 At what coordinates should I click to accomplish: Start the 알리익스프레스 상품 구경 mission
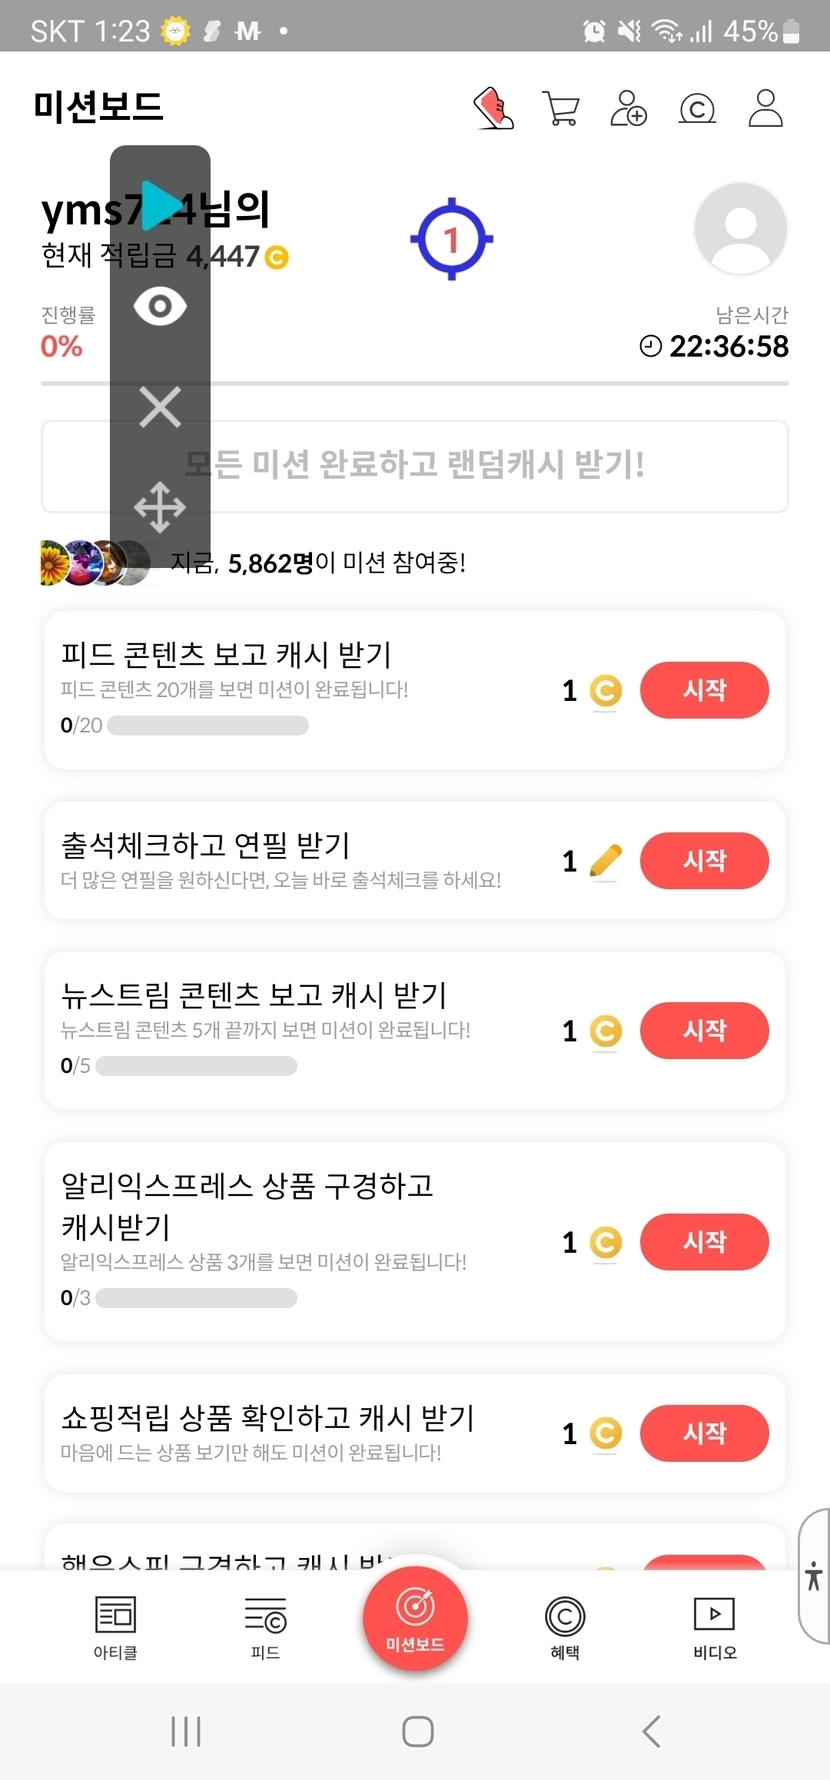tap(704, 1241)
